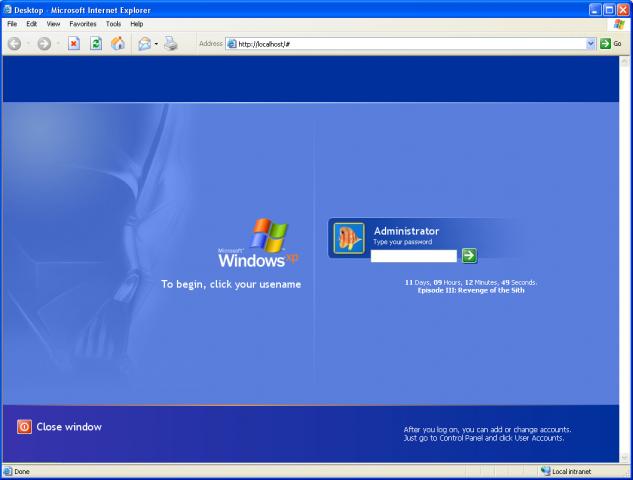Viewport: 633px width, 480px height.
Task: Open the Mail toolbar icon
Action: click(x=144, y=44)
